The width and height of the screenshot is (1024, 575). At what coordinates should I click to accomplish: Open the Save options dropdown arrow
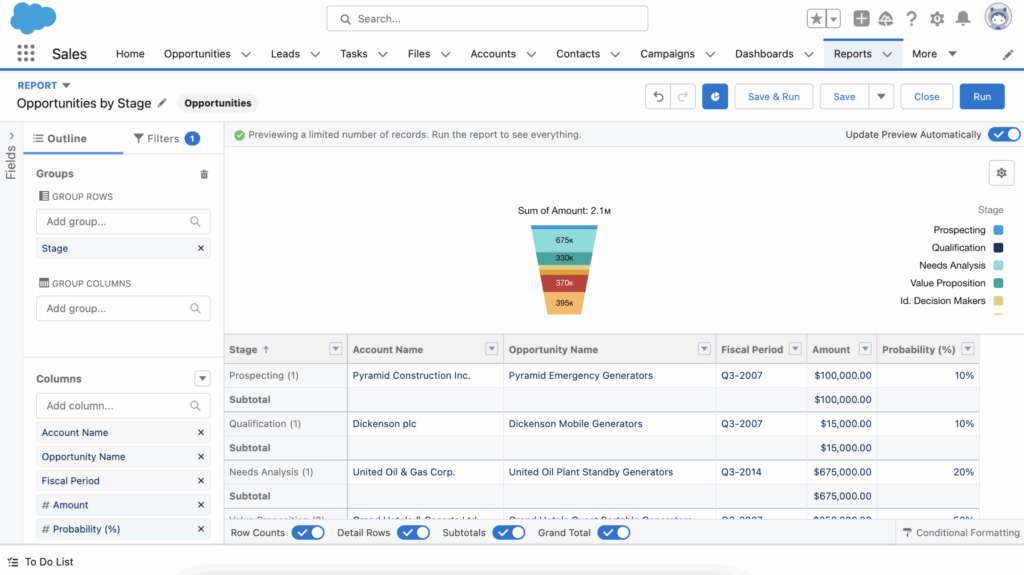tap(881, 97)
